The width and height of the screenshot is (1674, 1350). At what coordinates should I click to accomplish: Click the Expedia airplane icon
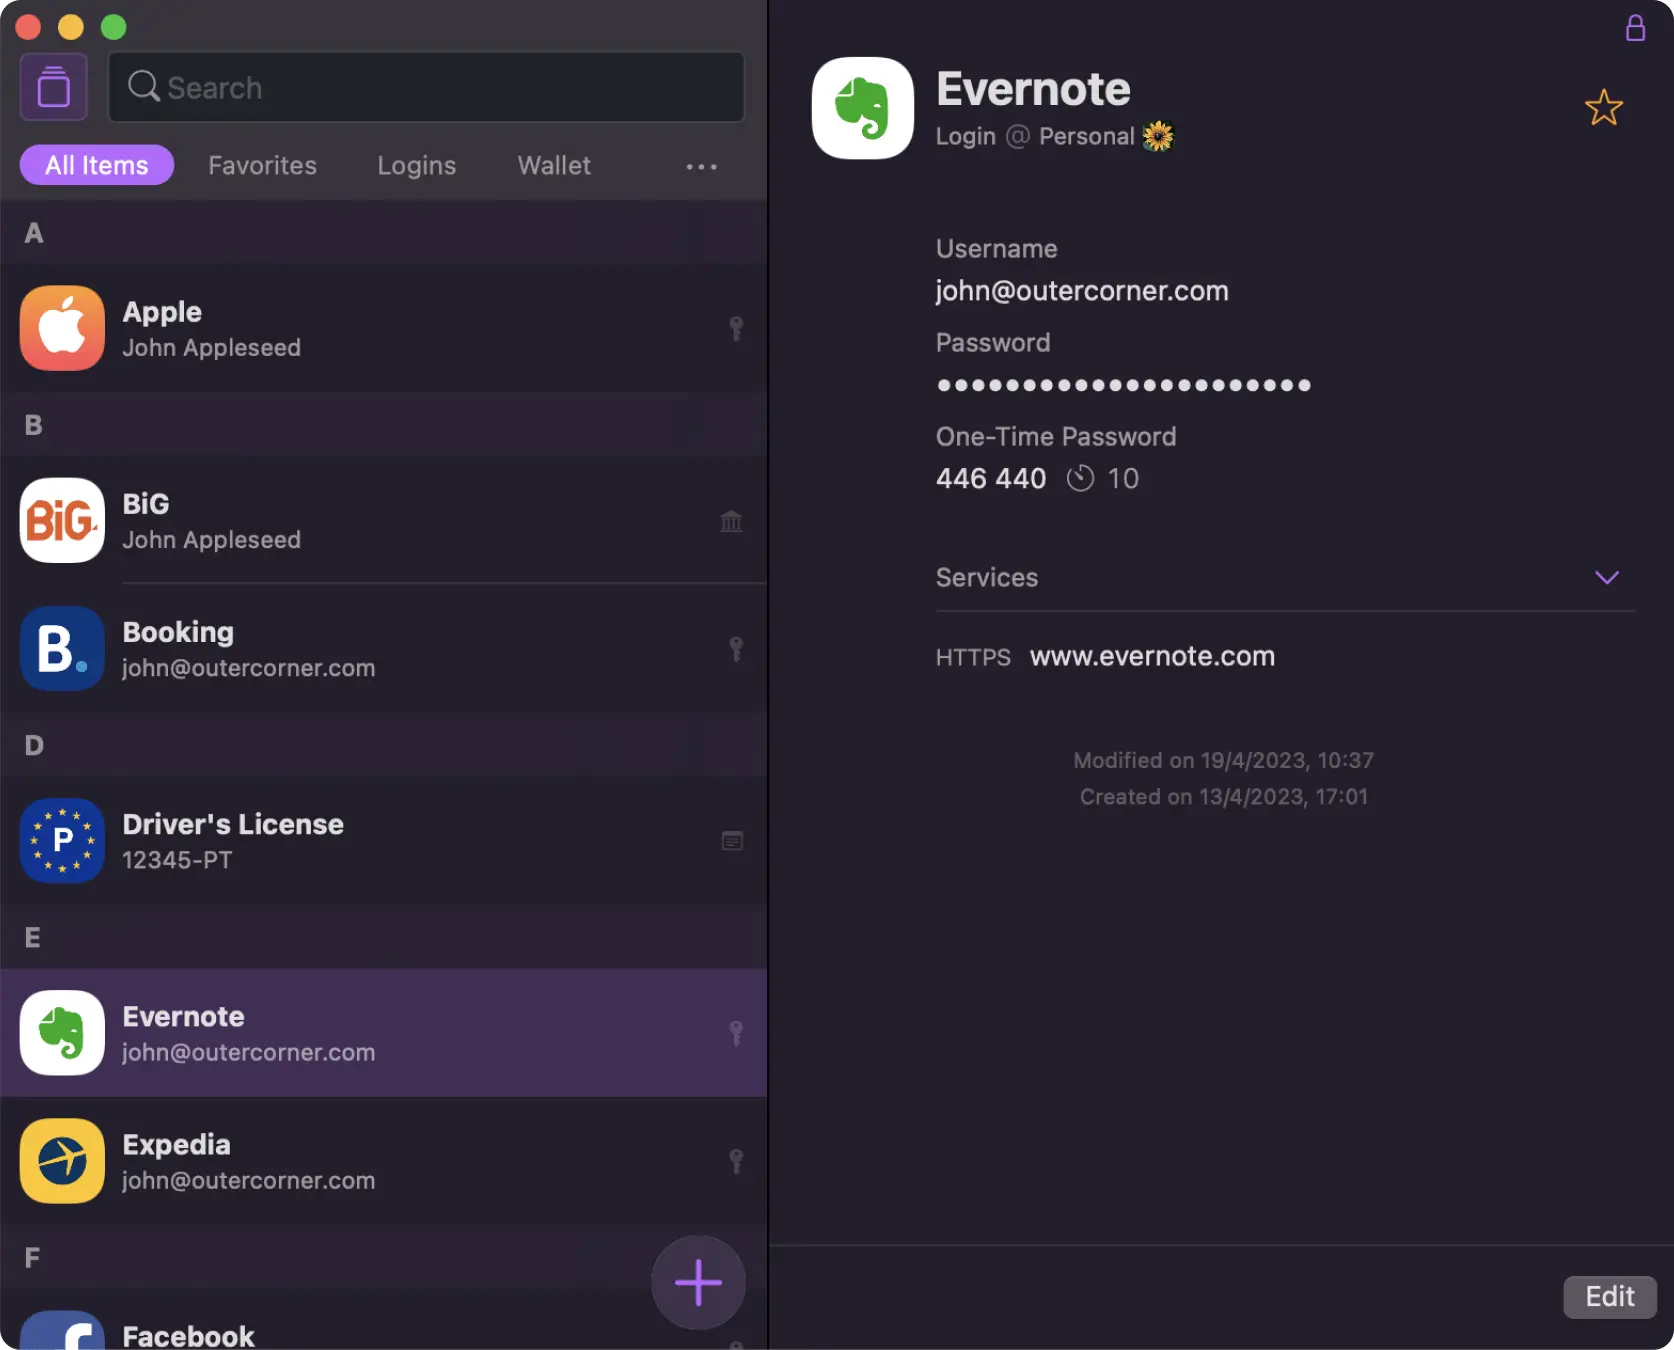[62, 1160]
